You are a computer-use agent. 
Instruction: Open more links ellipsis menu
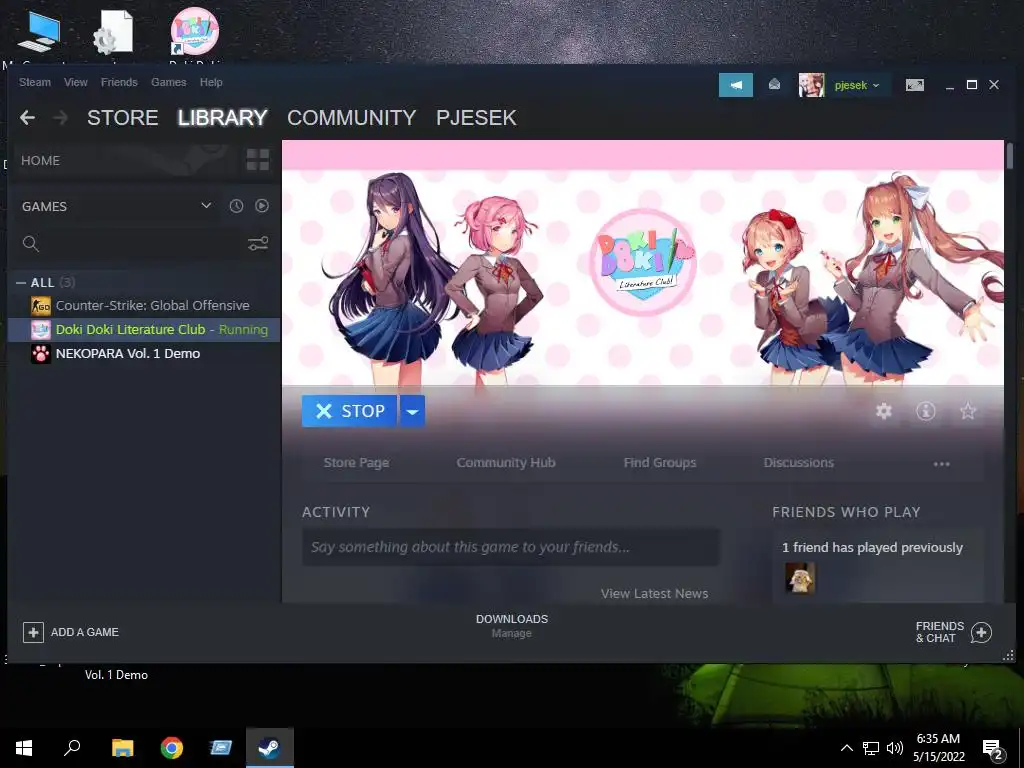941,464
